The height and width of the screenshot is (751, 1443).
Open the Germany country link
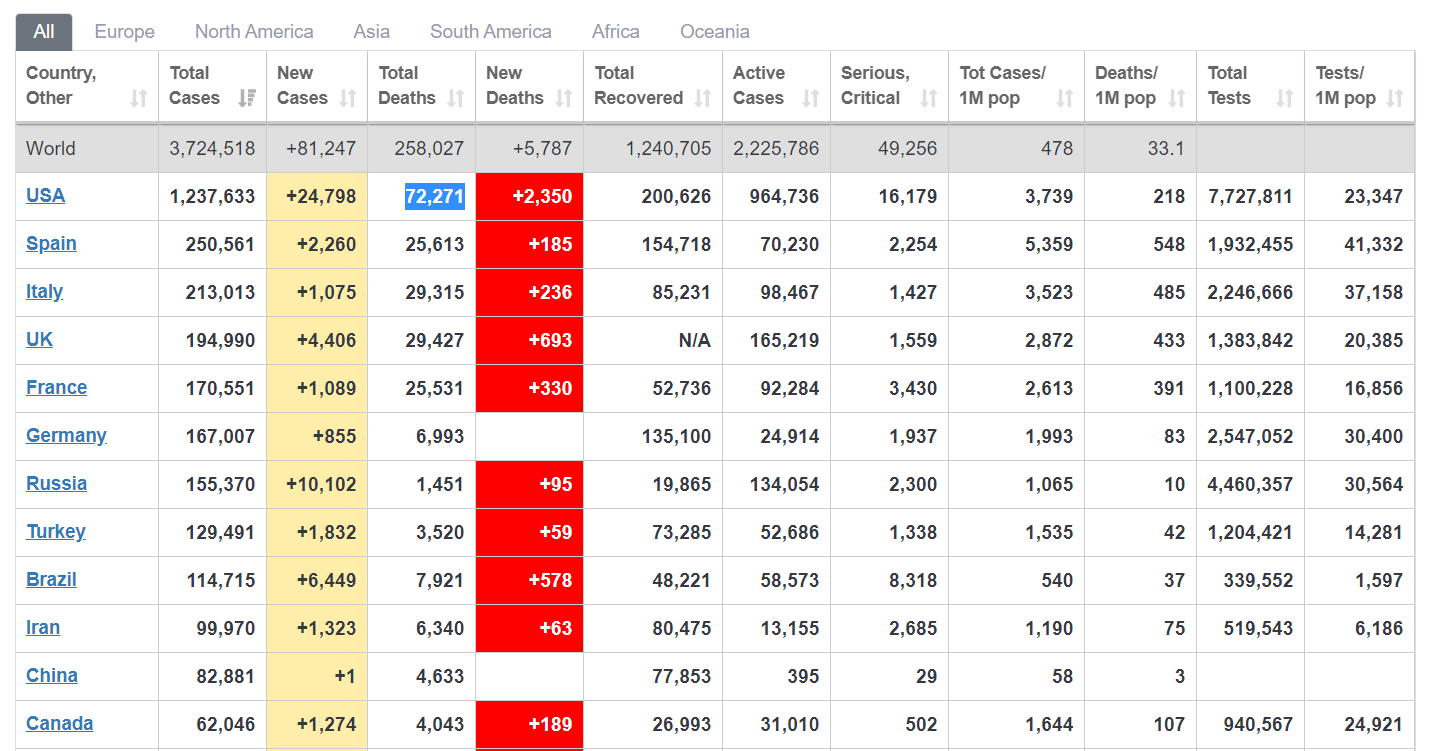click(66, 435)
